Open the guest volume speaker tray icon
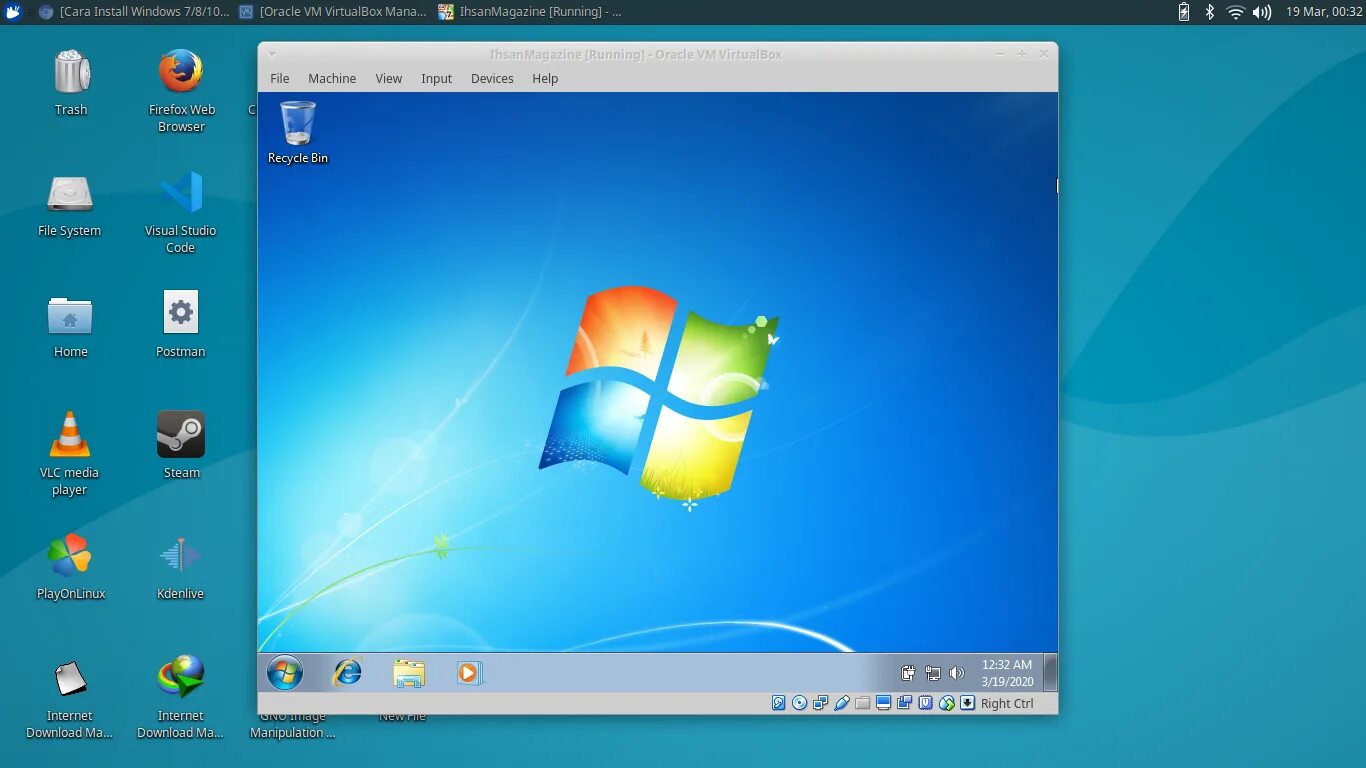Image resolution: width=1366 pixels, height=768 pixels. [x=957, y=673]
